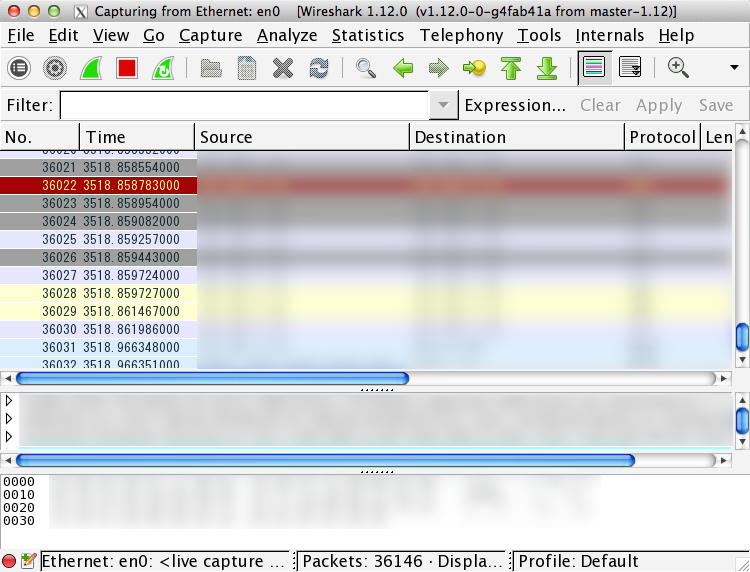Screen dimensions: 750x572
Task: Select packet 36022 row
Action: point(366,185)
